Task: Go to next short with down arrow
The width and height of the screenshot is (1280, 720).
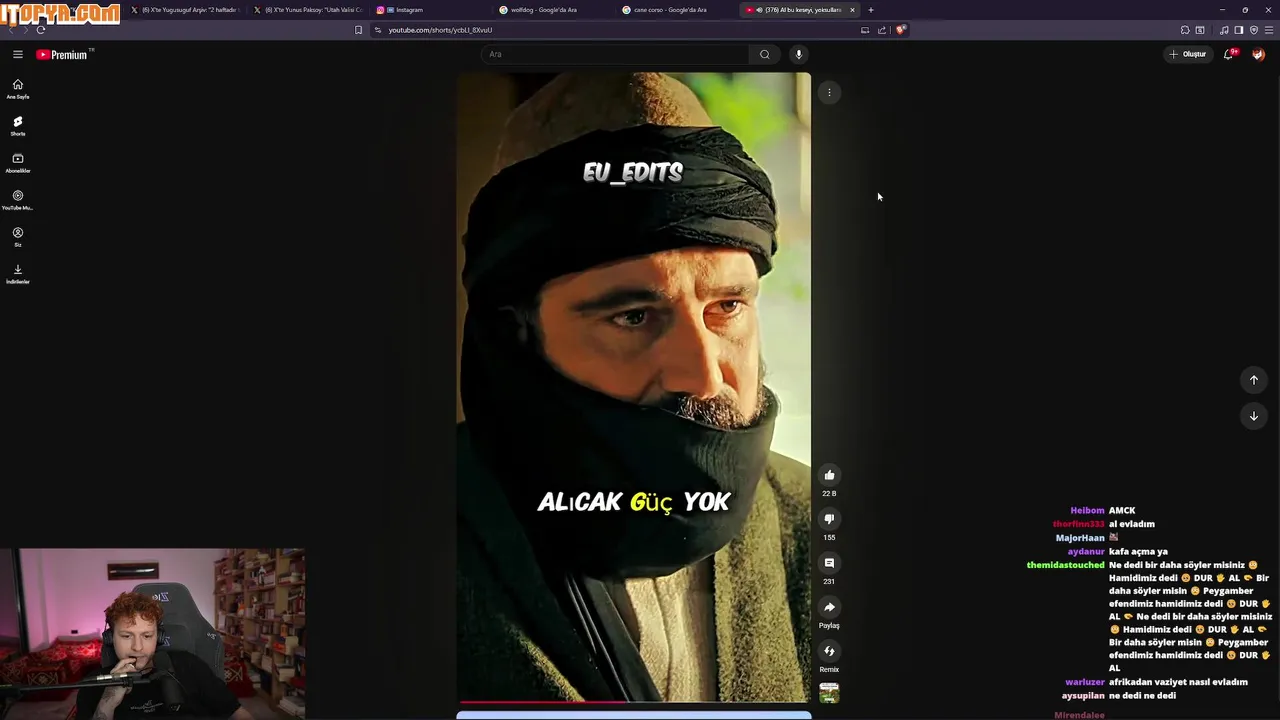Action: [x=1253, y=416]
